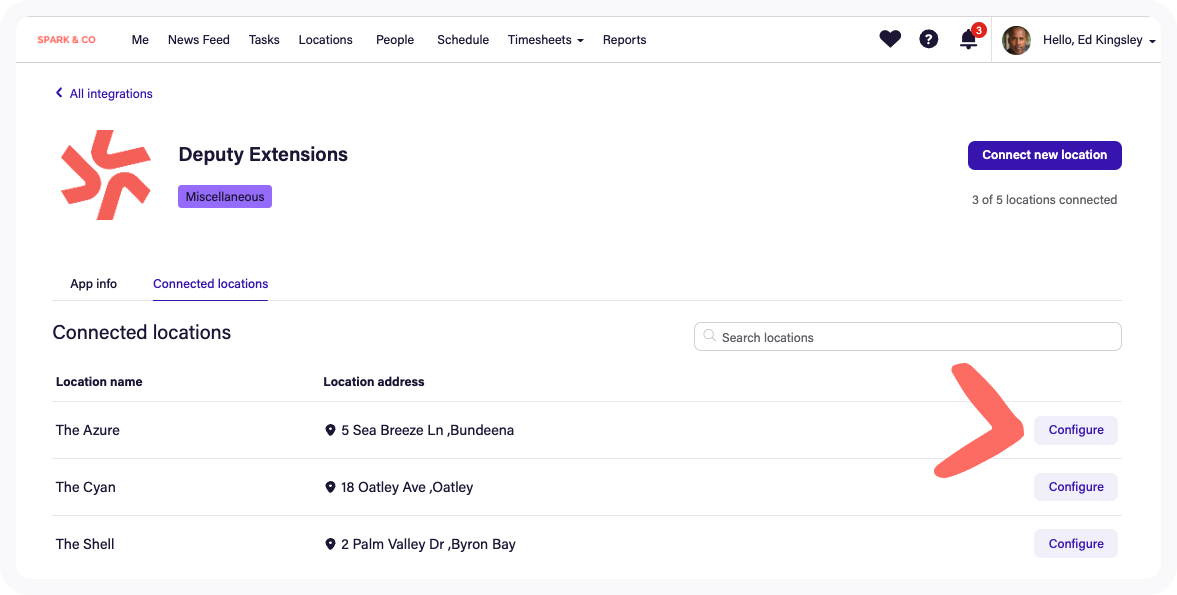Click the search magnifier icon
The width and height of the screenshot is (1177, 595).
point(709,337)
